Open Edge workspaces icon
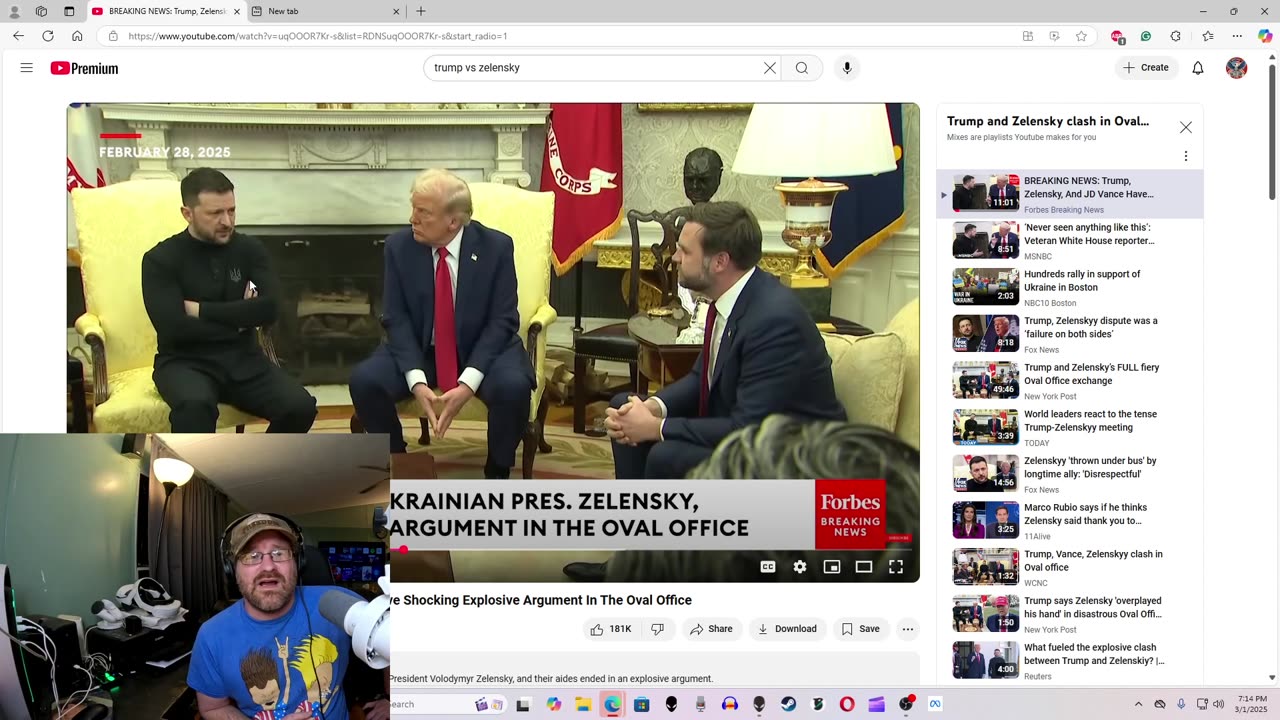The width and height of the screenshot is (1280, 720). (41, 11)
